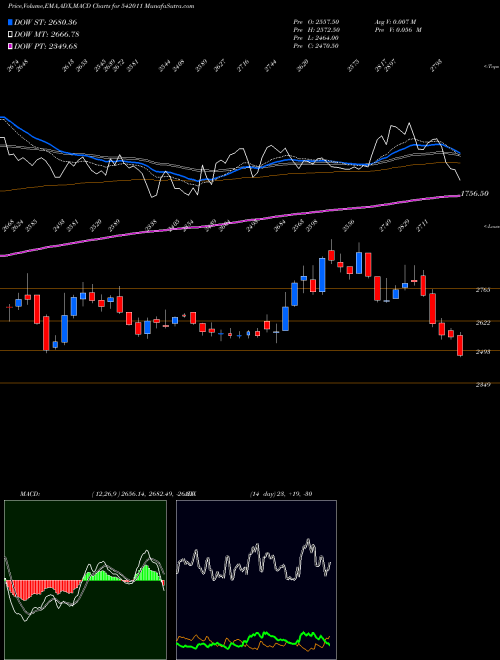Image resolution: width=500 pixels, height=660 pixels.
Task: Click the 2765 price level label
Action: 483,290
